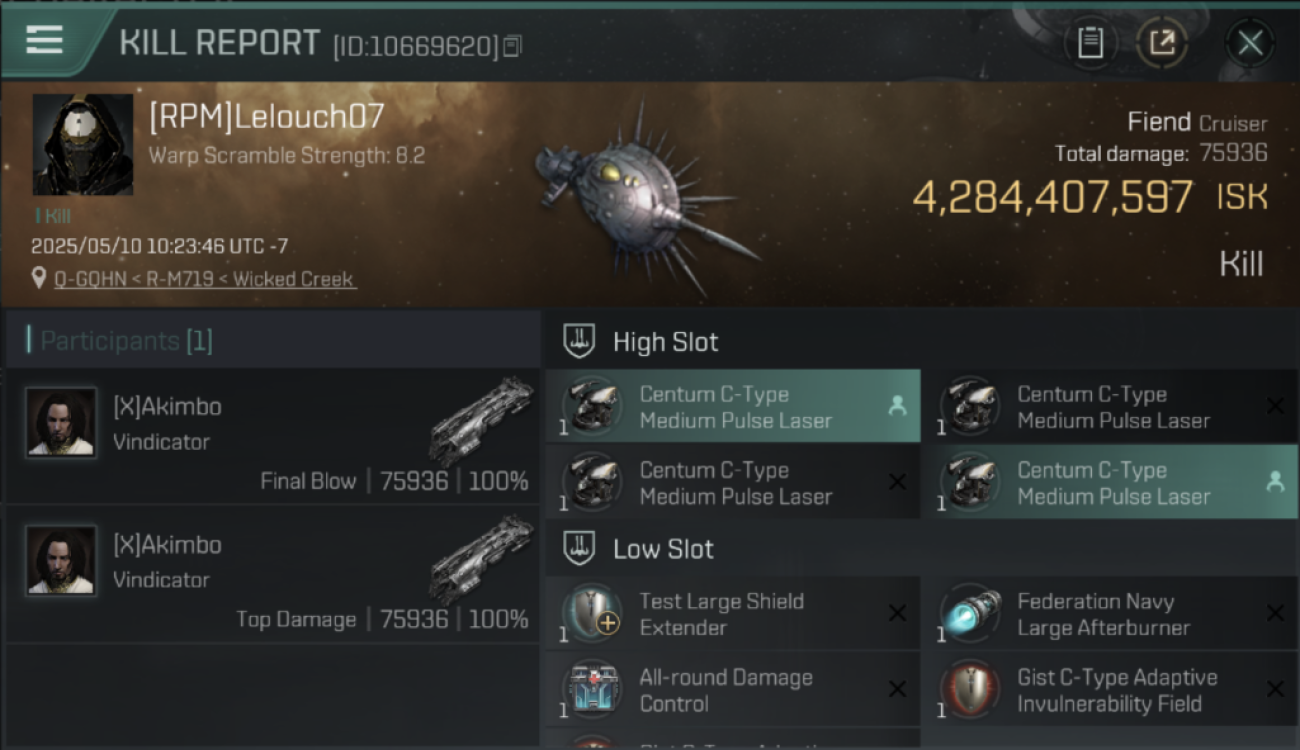Select first highlighted Centum C-Type Medium Pulse Laser
This screenshot has width=1300, height=750.
click(733, 407)
